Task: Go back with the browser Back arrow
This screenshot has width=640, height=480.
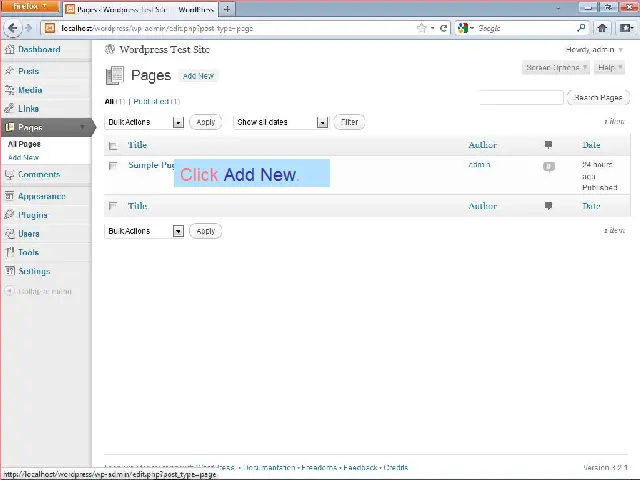Action: (12, 28)
